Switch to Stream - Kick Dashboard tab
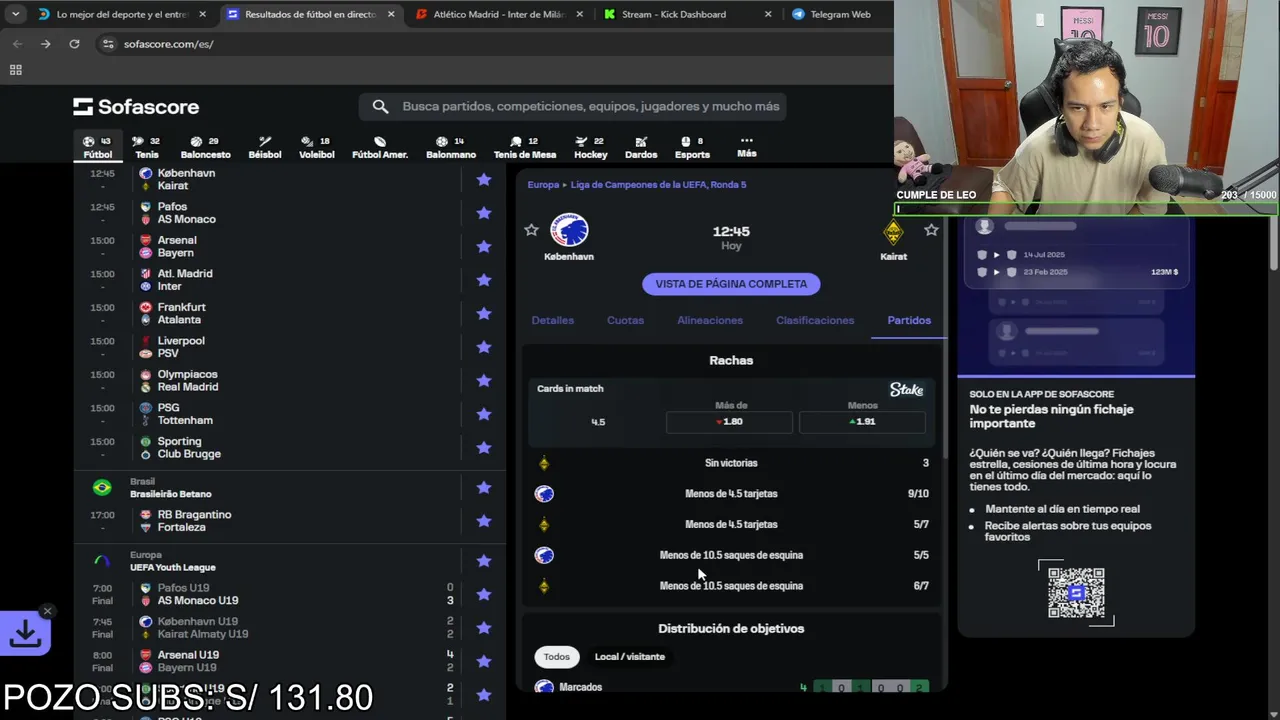This screenshot has width=1280, height=720. (674, 15)
